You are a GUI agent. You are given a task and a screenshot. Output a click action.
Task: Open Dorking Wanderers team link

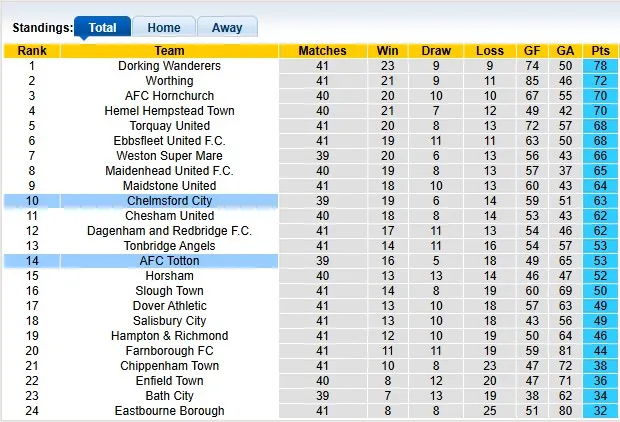[169, 66]
